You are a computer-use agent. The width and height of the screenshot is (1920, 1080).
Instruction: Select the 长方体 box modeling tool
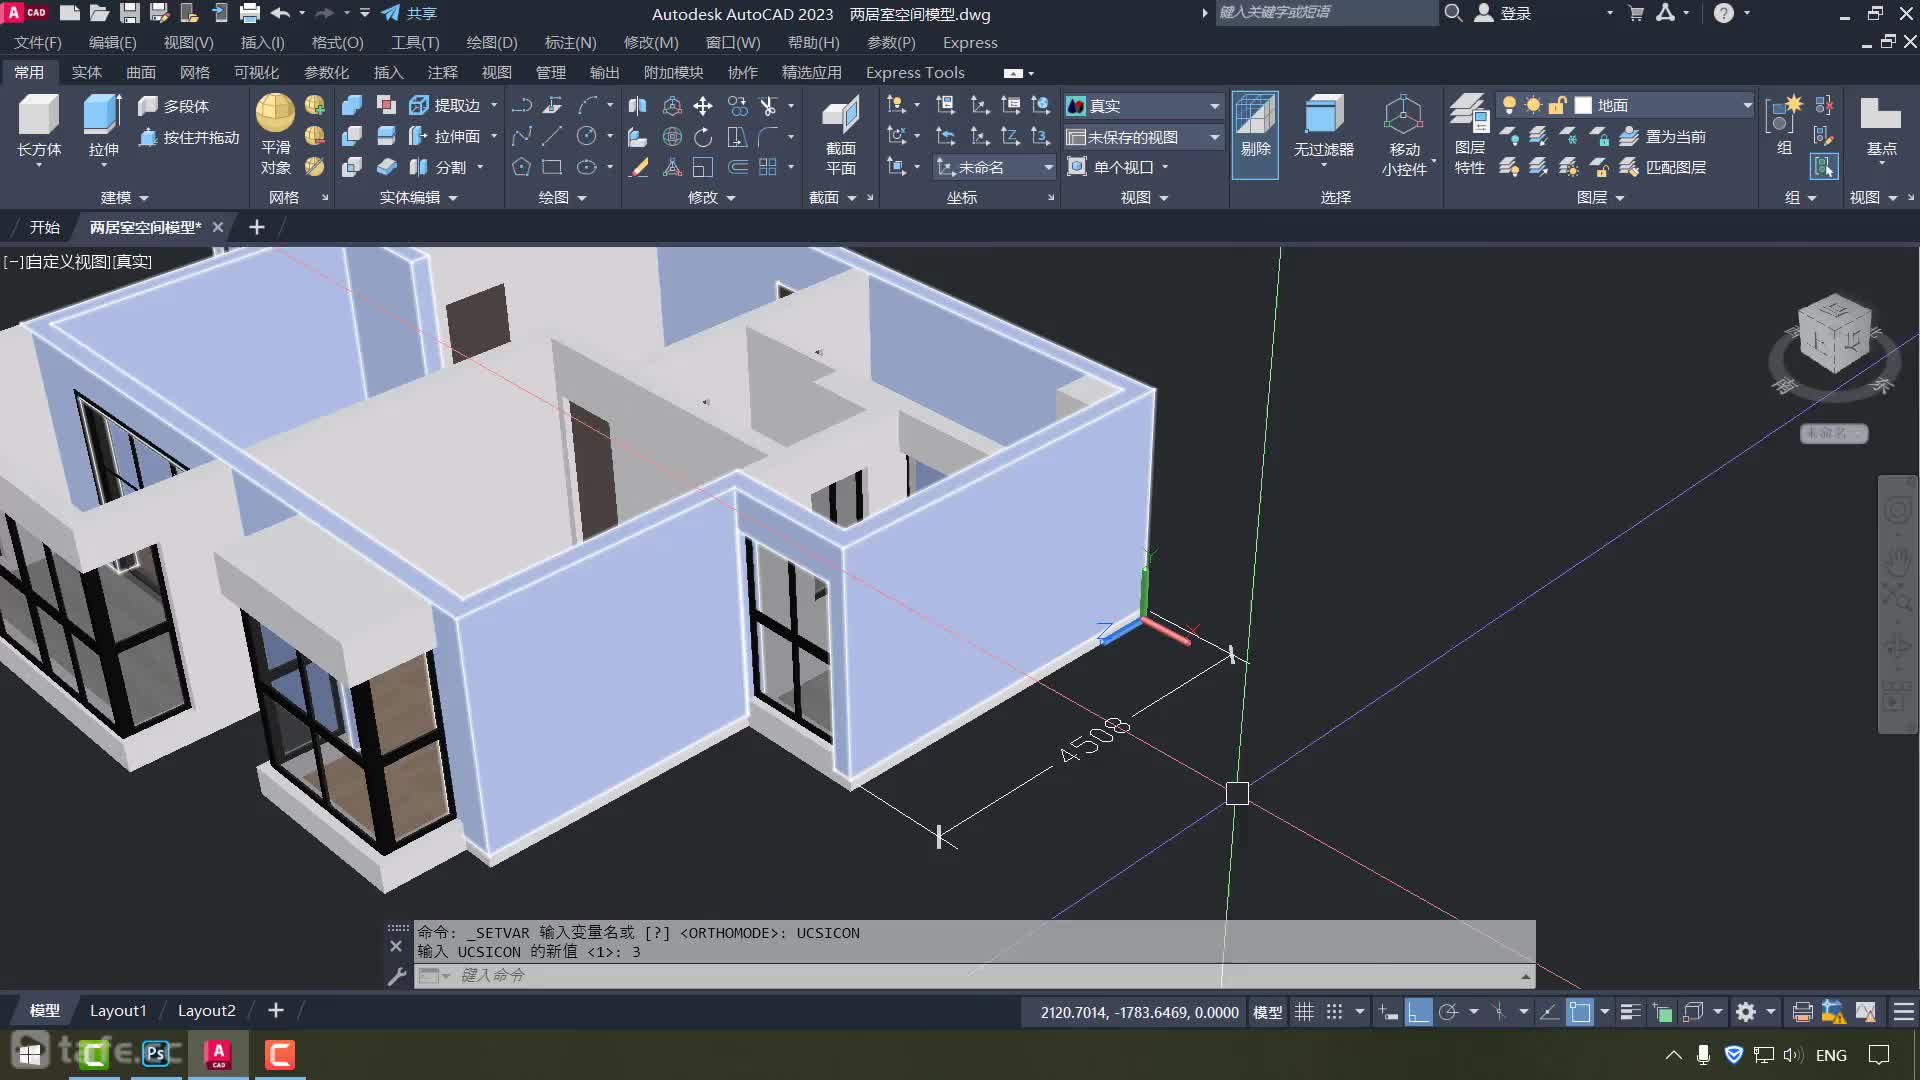[x=39, y=127]
